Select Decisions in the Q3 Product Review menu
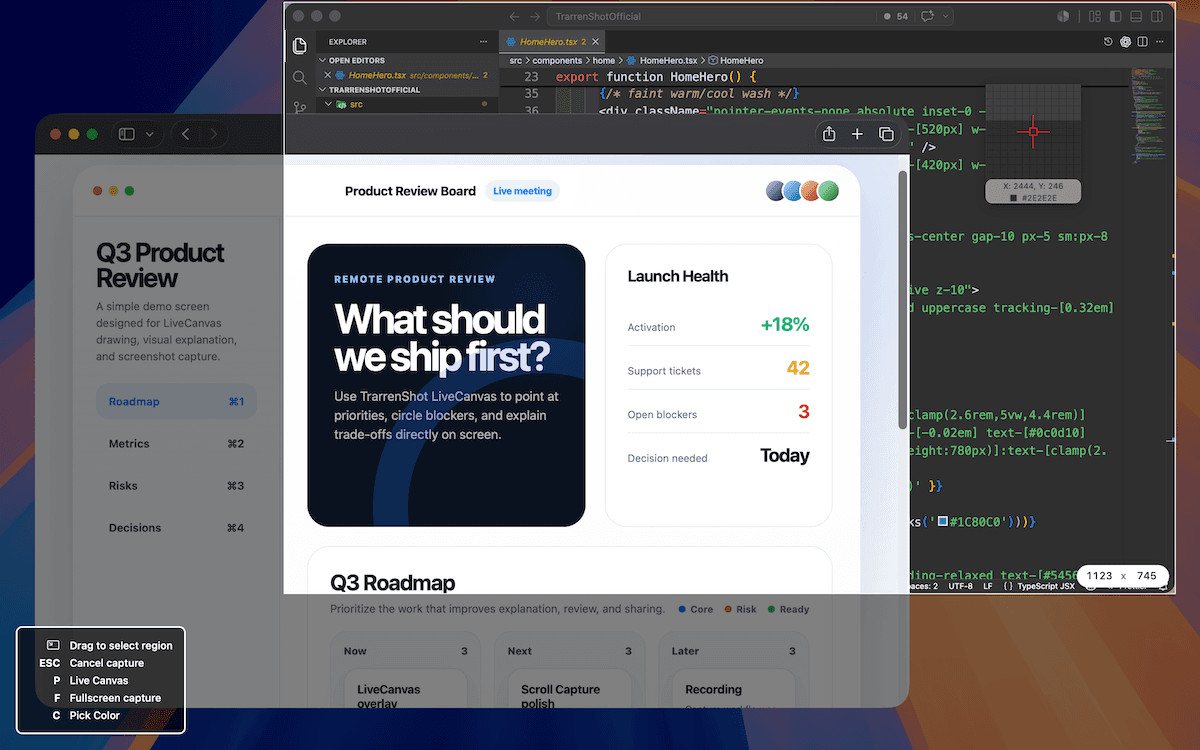This screenshot has height=750, width=1200. pos(176,528)
